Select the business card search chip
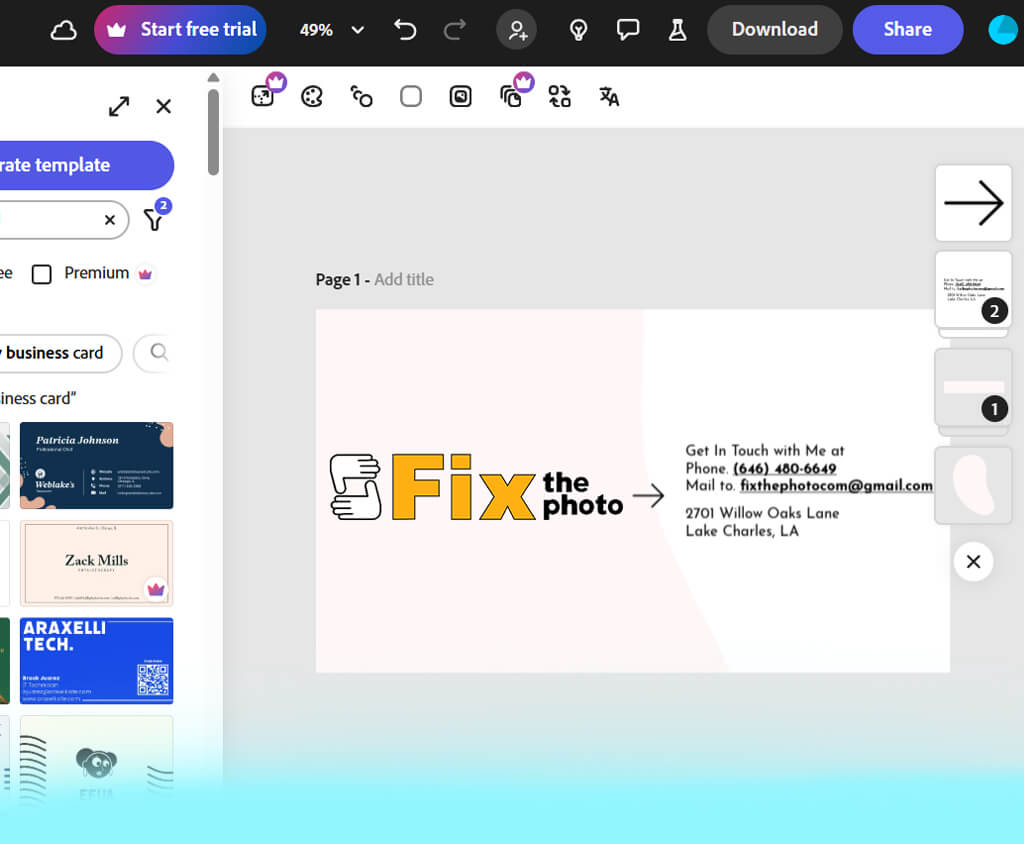Screen dimensions: 1024x844 pyautogui.click(x=59, y=353)
